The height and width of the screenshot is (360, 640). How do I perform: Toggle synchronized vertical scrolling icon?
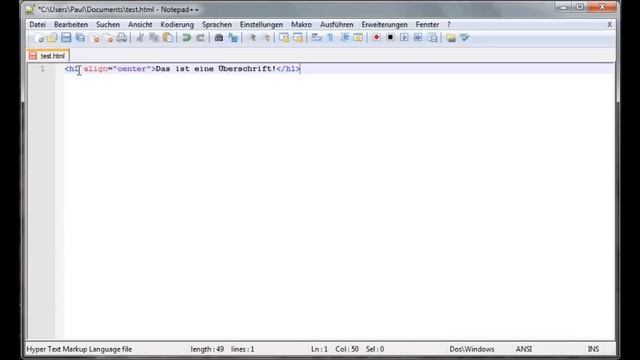(x=284, y=38)
